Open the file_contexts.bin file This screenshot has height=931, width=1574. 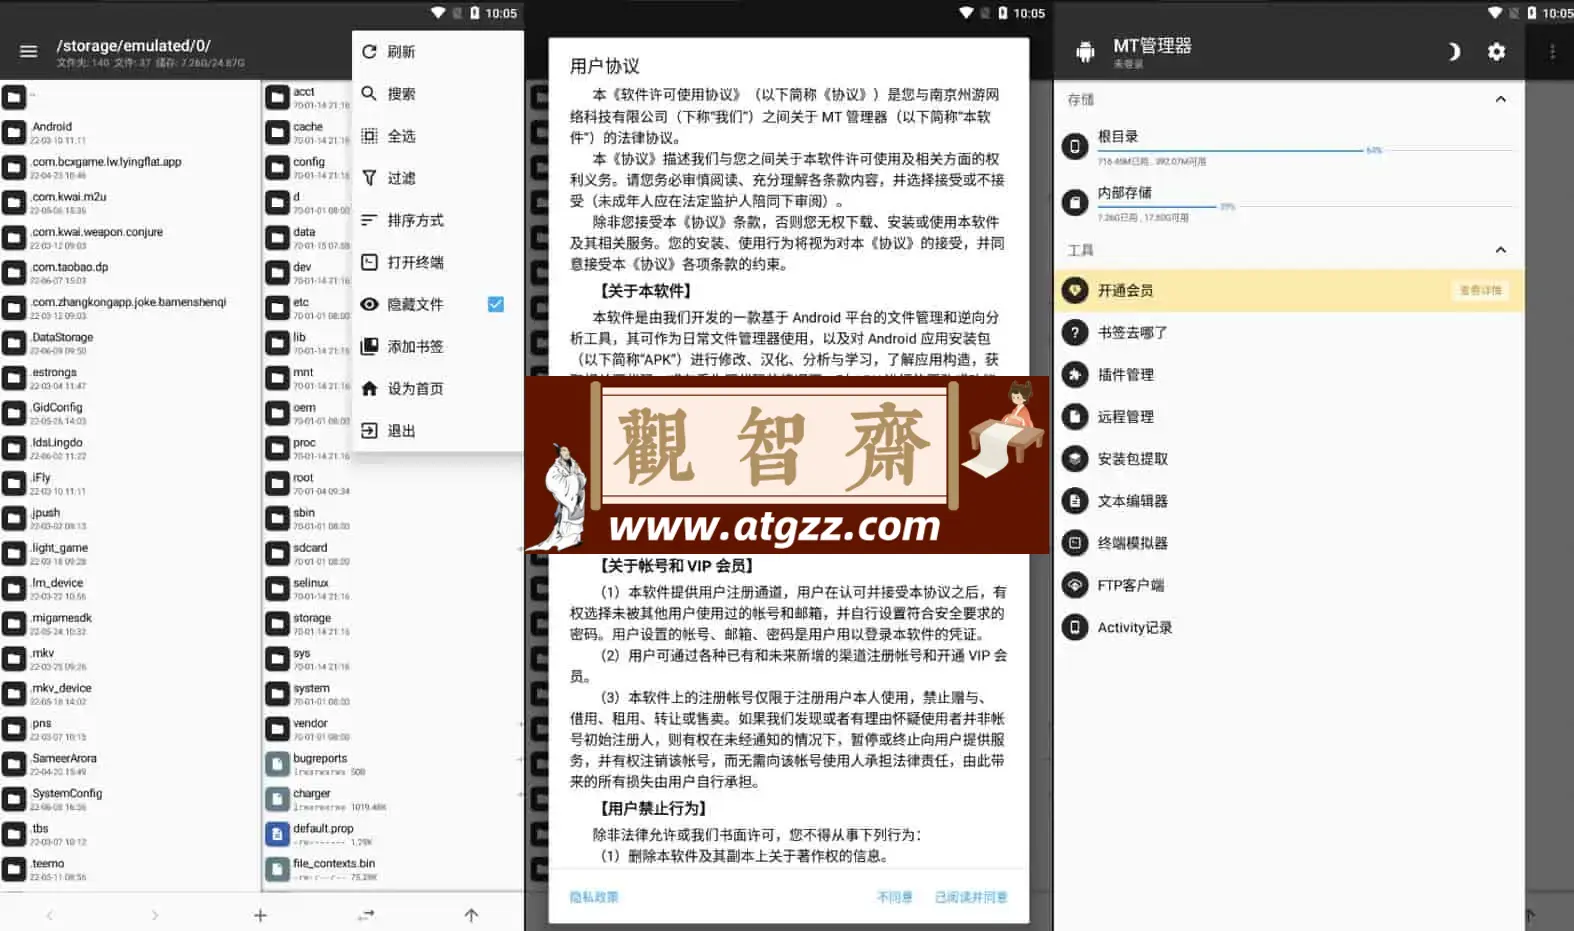[x=393, y=869]
